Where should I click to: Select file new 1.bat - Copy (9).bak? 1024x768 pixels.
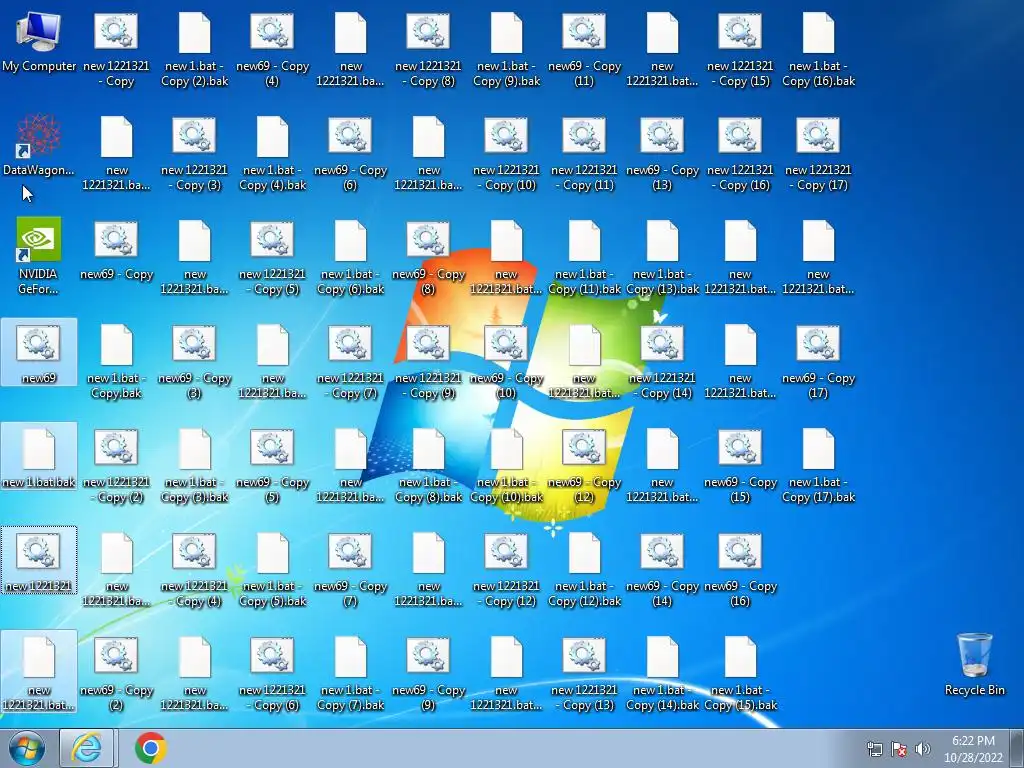click(x=506, y=50)
